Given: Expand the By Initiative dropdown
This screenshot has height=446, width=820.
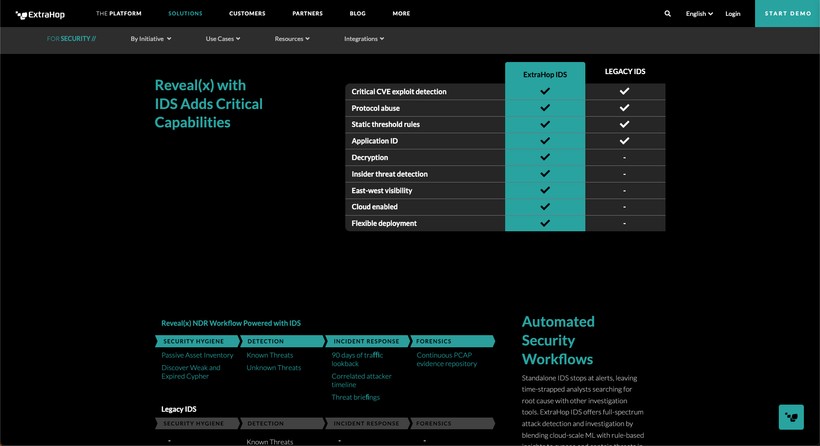Looking at the screenshot, I should pos(151,39).
